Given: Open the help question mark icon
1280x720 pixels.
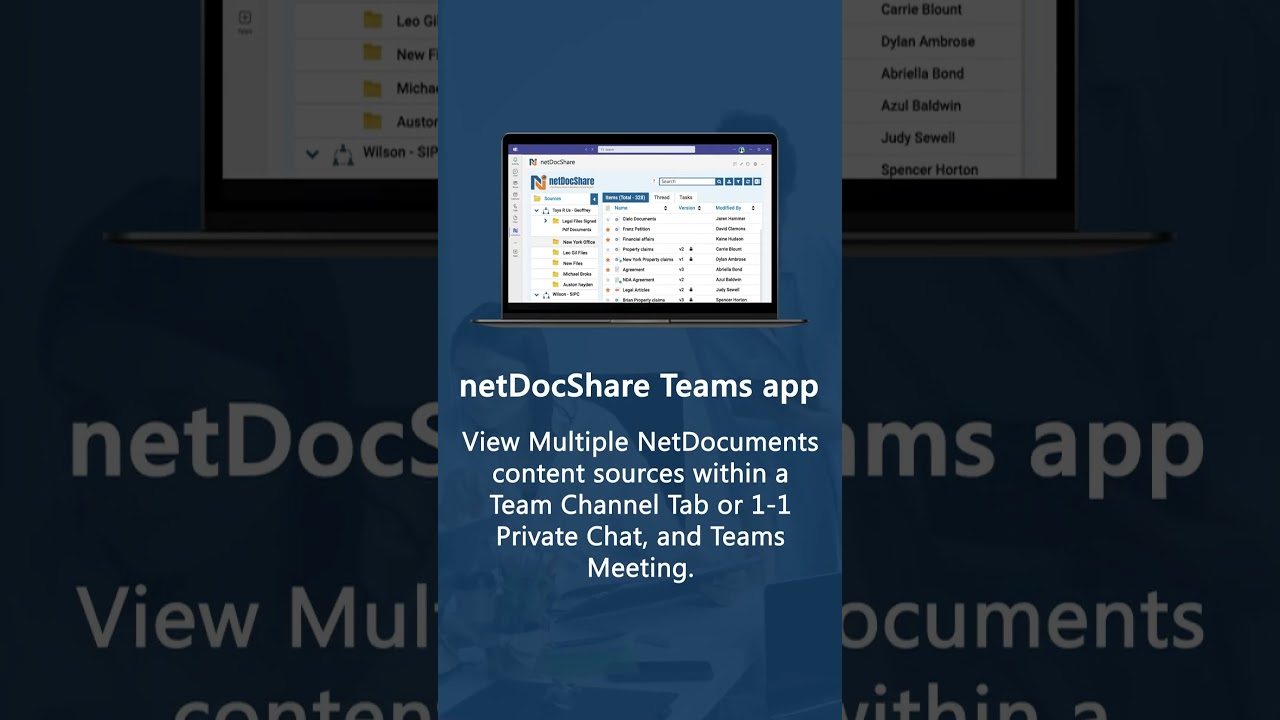Looking at the screenshot, I should click(654, 181).
